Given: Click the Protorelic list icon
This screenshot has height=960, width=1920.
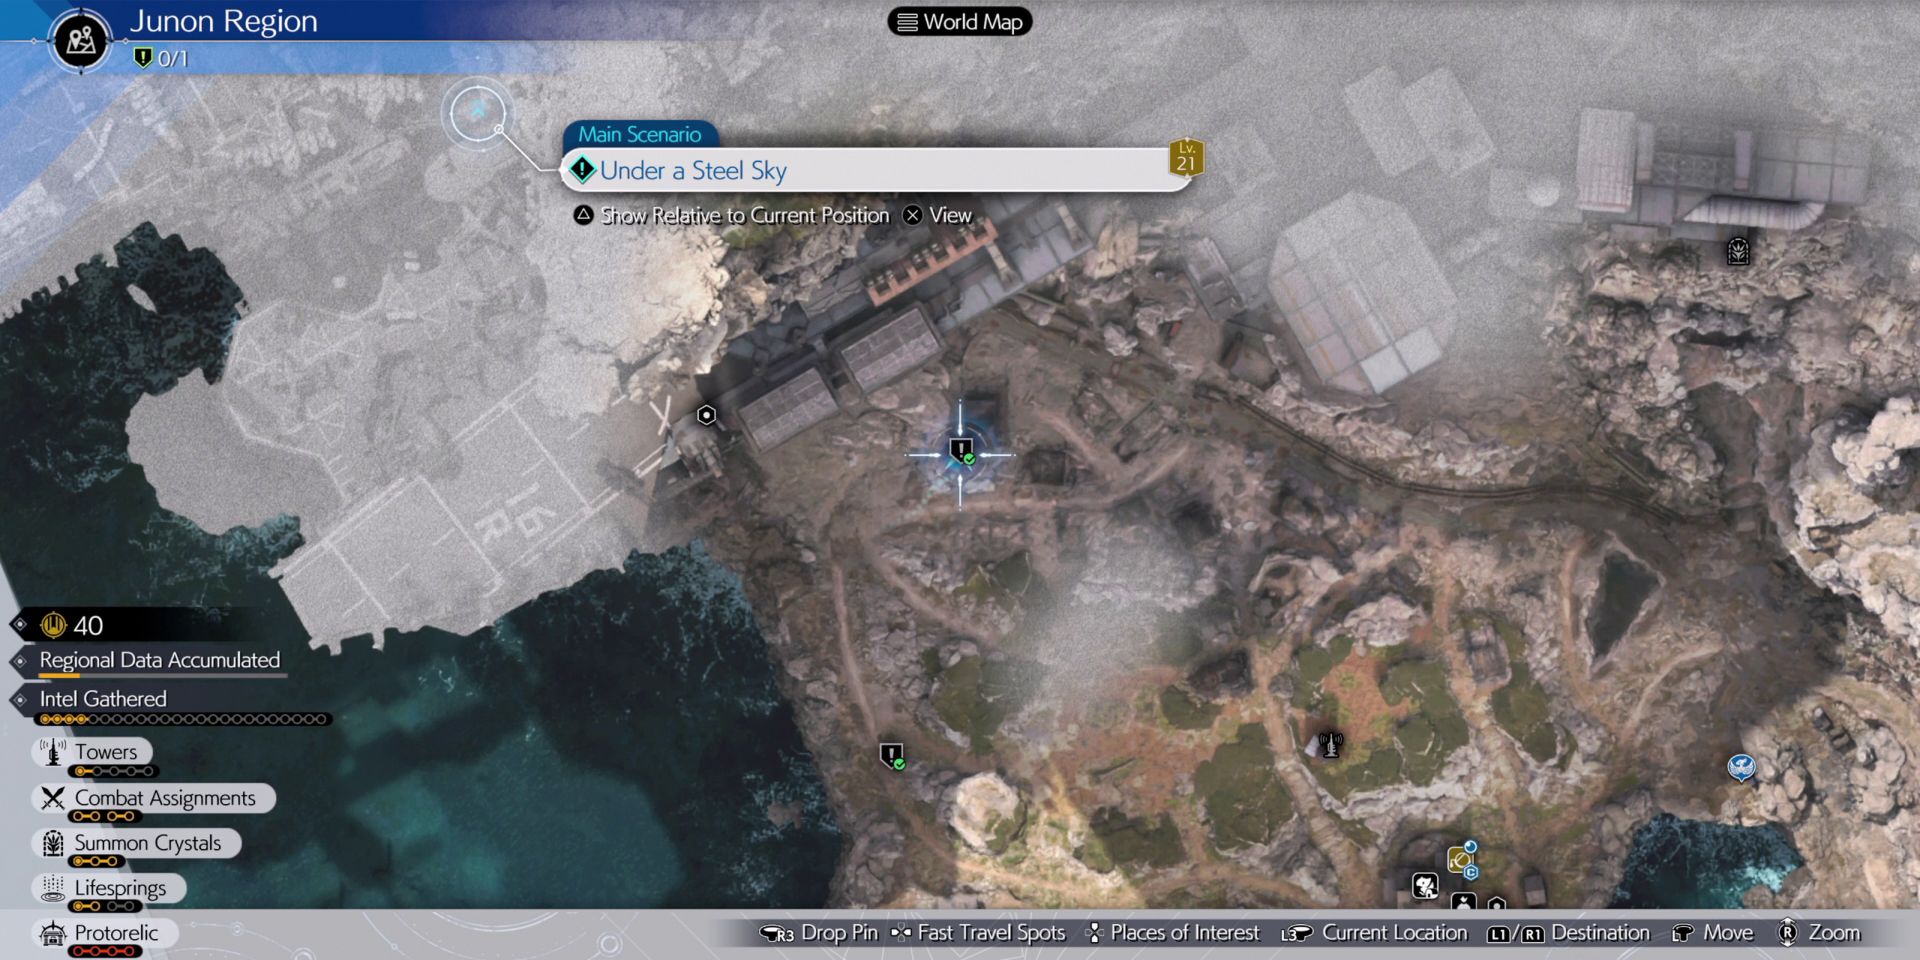Looking at the screenshot, I should (53, 933).
